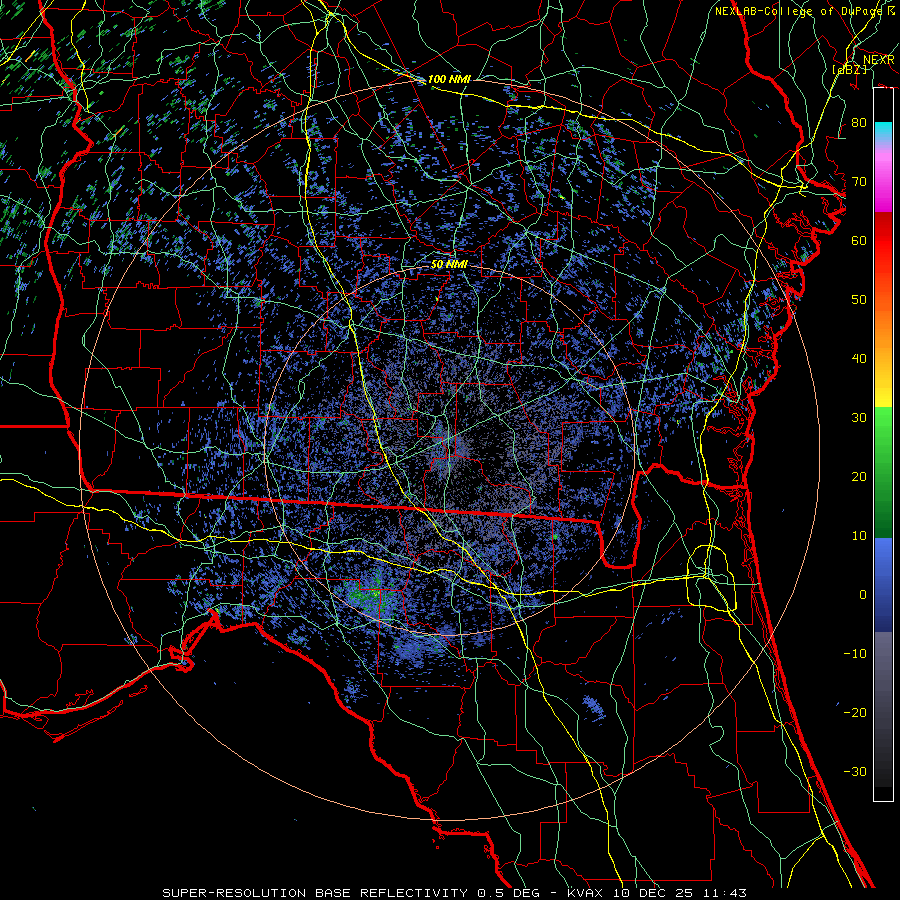Click the -20 dBZ scale value

coord(855,713)
